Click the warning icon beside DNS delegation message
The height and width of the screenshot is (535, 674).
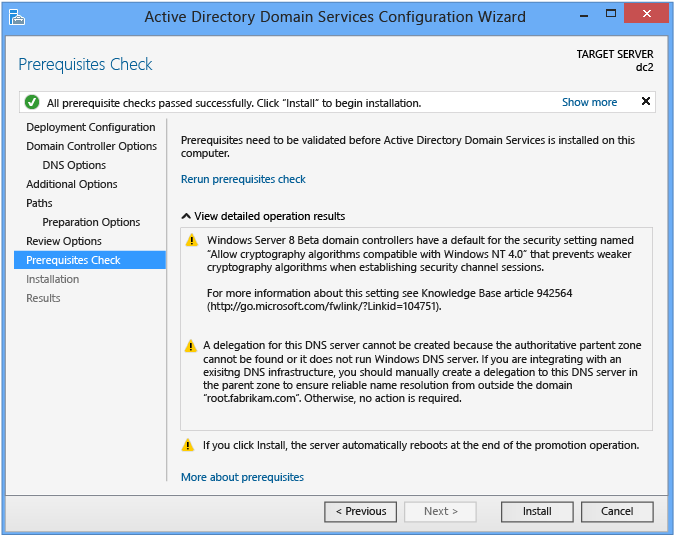pyautogui.click(x=190, y=346)
